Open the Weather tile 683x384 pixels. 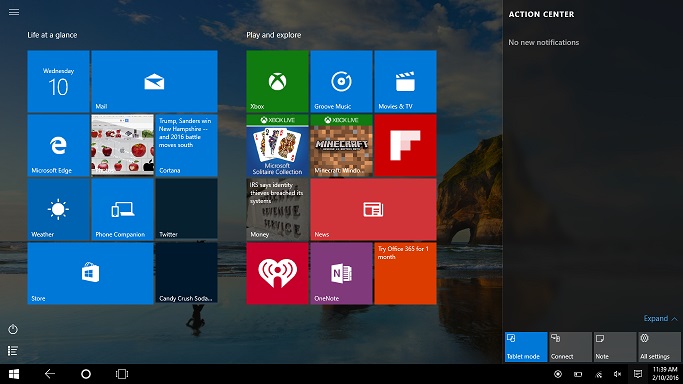click(58, 209)
